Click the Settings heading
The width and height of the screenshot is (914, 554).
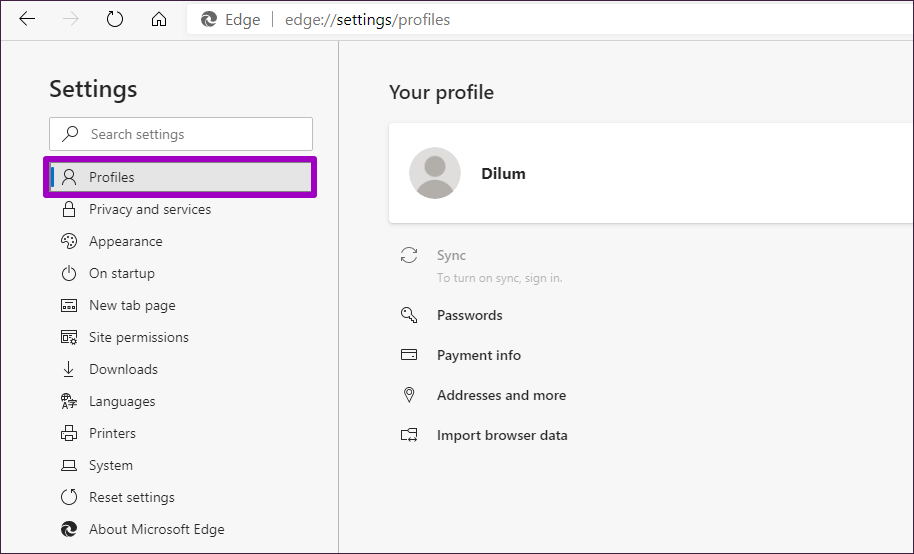93,89
